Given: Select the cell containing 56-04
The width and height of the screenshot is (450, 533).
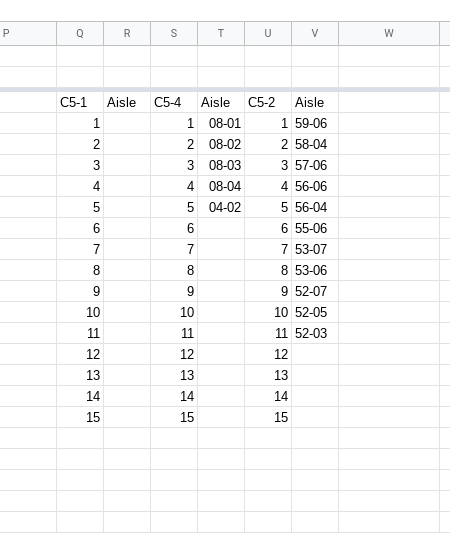Looking at the screenshot, I should [315, 207].
